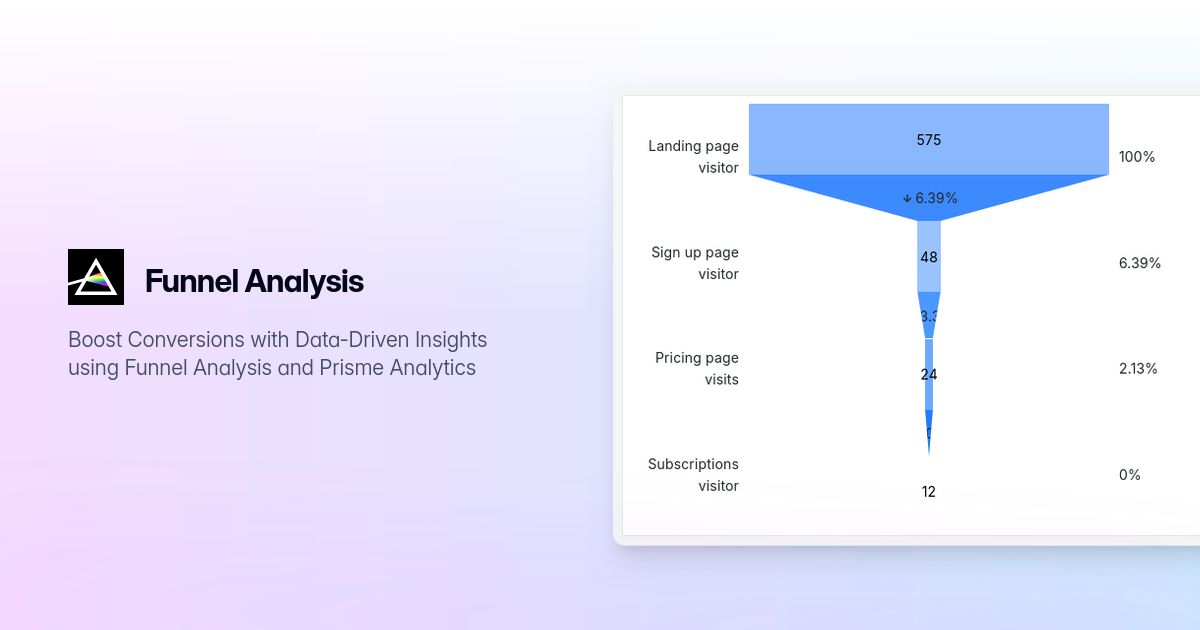Click the 24 visits funnel segment

pos(929,375)
